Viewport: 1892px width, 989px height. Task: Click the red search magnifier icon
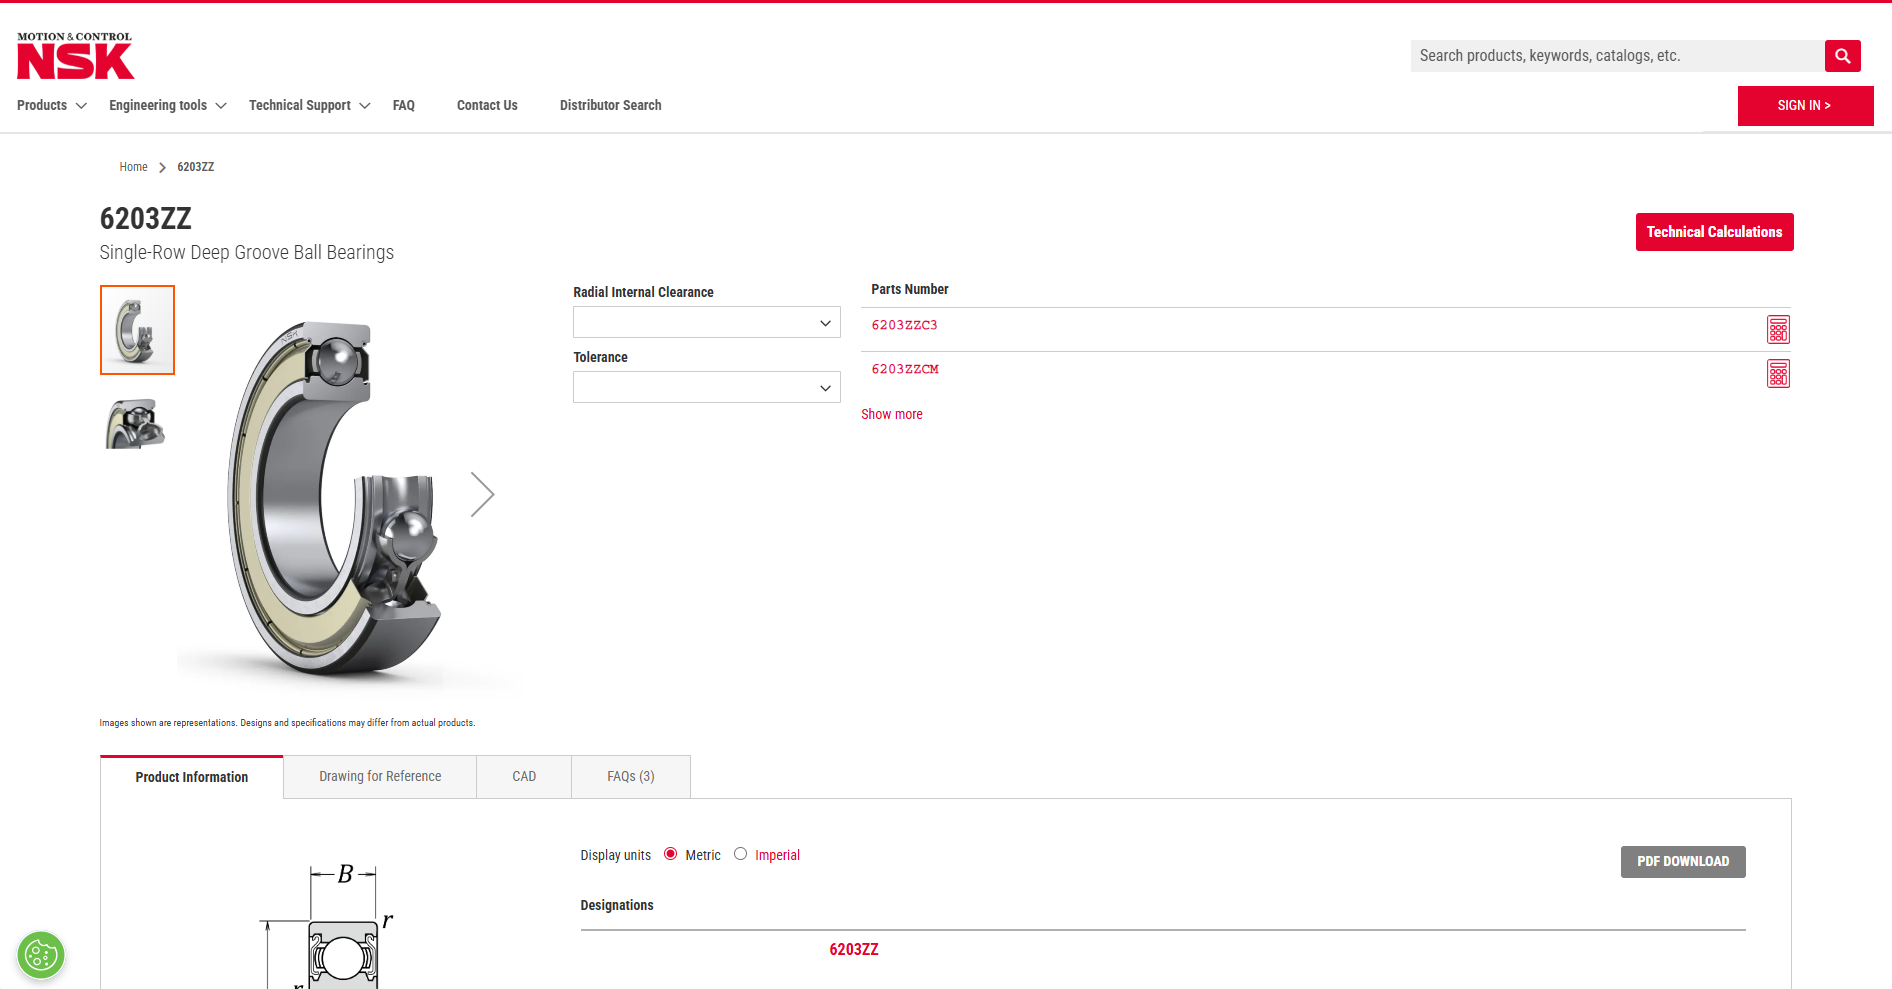tap(1842, 56)
